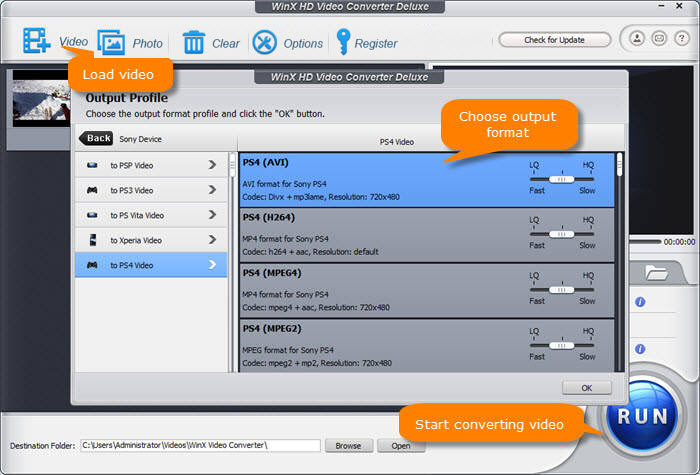Select the to PS3 Video category
This screenshot has width=700, height=475.
pyautogui.click(x=151, y=190)
